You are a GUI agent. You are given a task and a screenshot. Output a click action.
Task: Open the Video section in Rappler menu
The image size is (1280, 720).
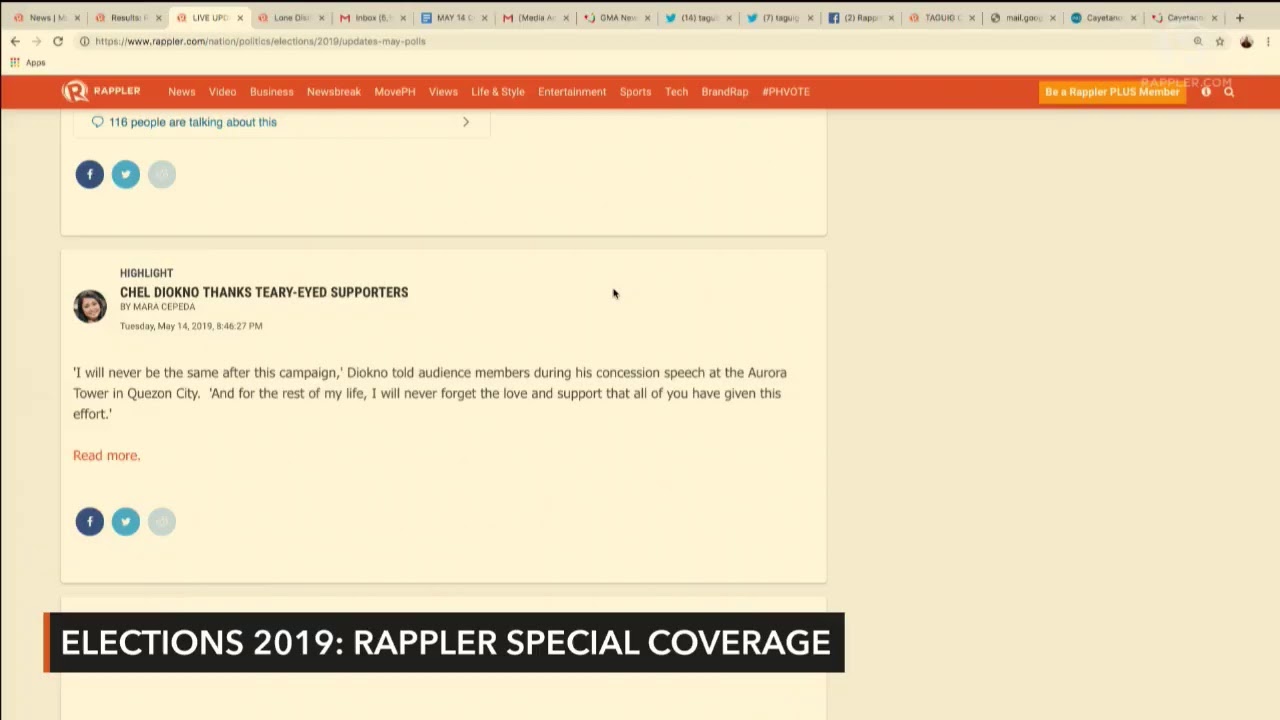(222, 92)
